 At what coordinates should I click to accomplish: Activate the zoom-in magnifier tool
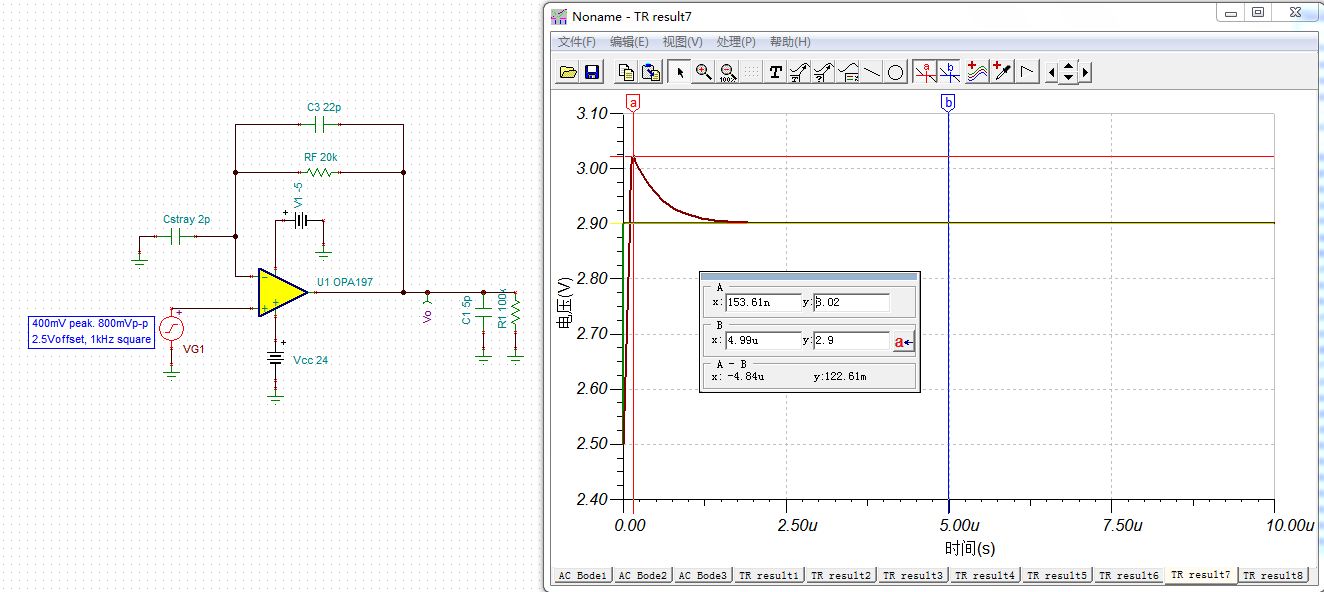pyautogui.click(x=704, y=72)
